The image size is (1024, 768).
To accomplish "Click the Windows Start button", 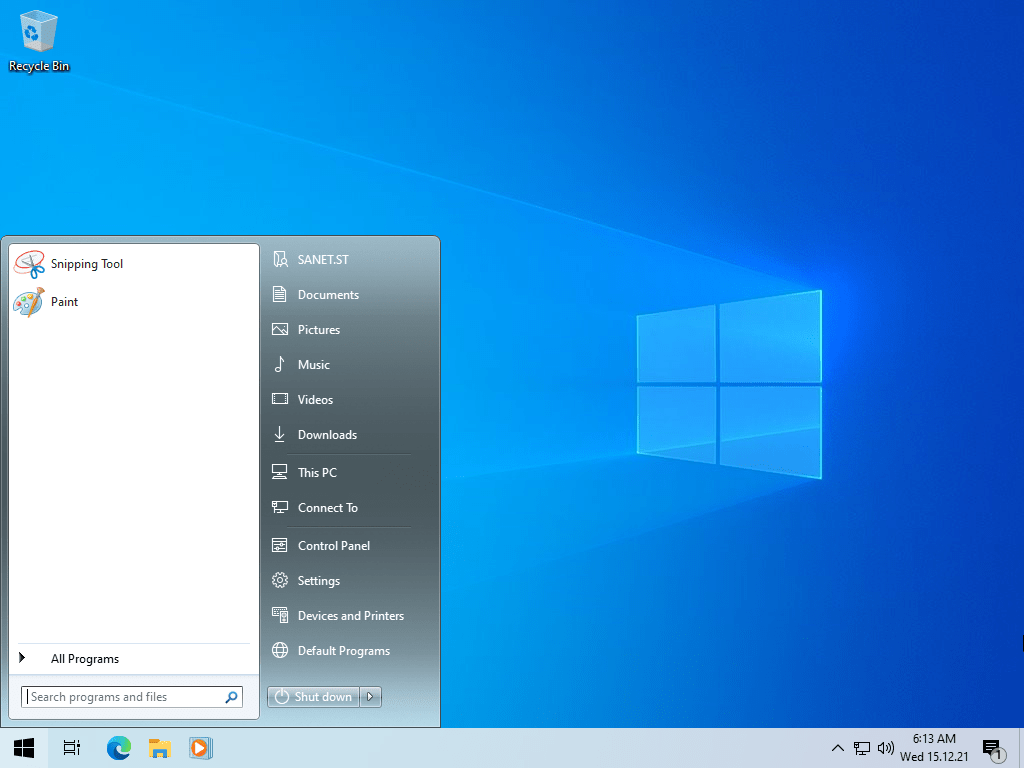I will click(24, 748).
